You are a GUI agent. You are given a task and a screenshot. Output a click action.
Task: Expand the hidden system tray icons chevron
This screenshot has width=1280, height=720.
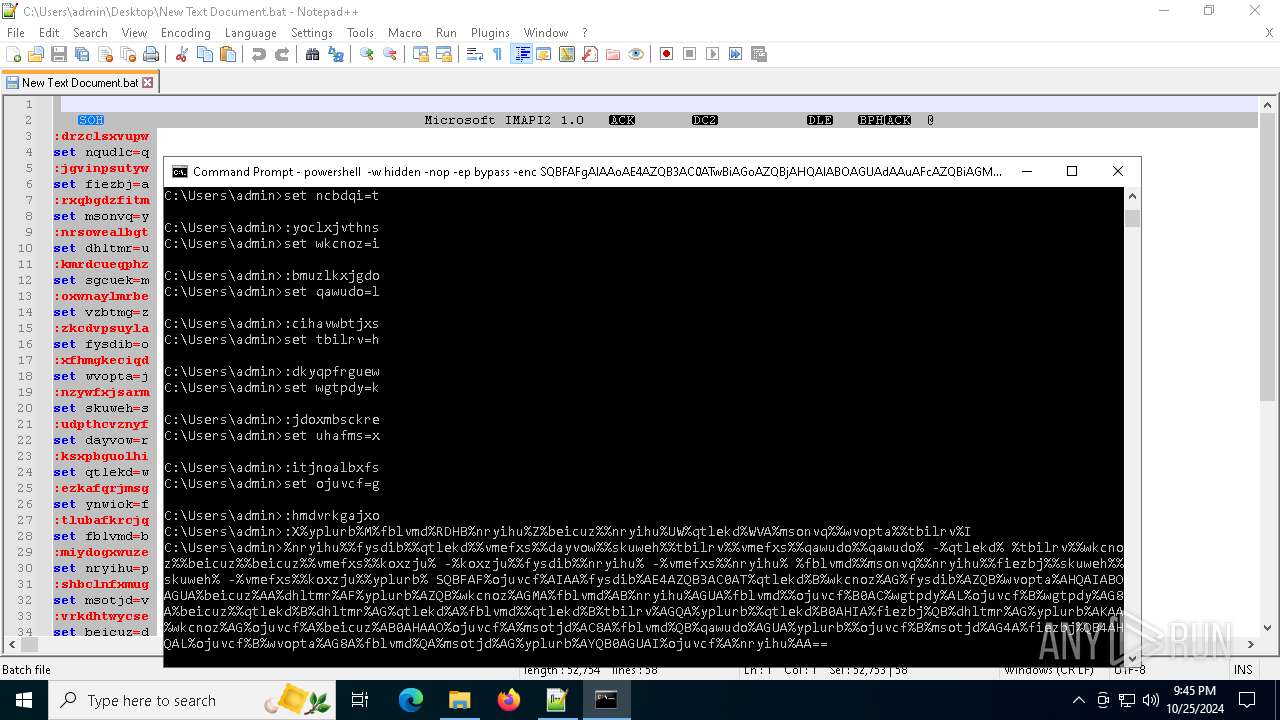click(1078, 700)
